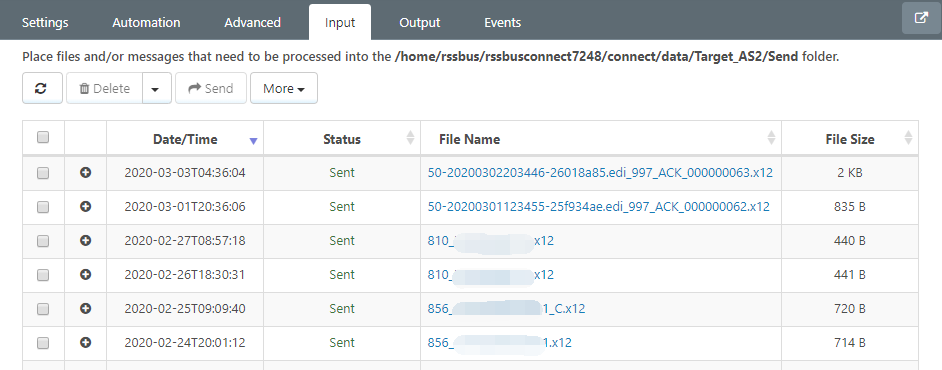
Task: Open the 997_ACK_000000062.x12 file link
Action: pos(598,207)
